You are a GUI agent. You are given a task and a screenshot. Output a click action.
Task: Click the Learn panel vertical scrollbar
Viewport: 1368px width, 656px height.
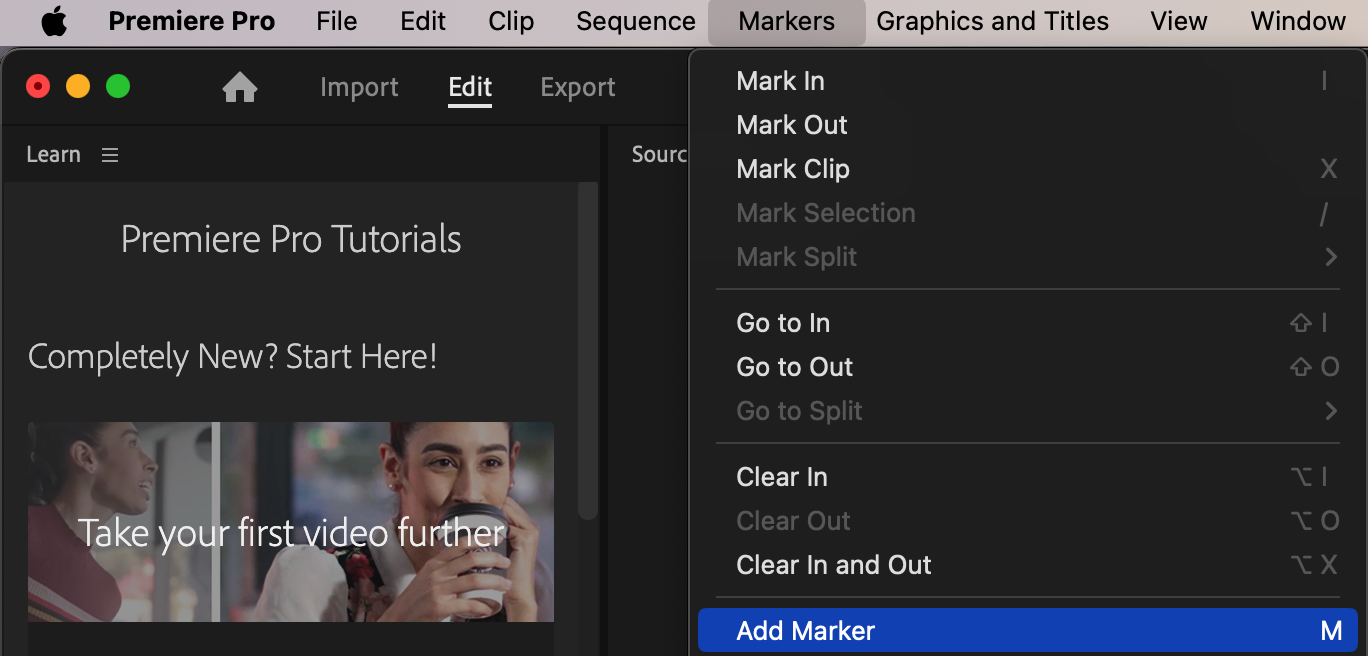pyautogui.click(x=588, y=350)
